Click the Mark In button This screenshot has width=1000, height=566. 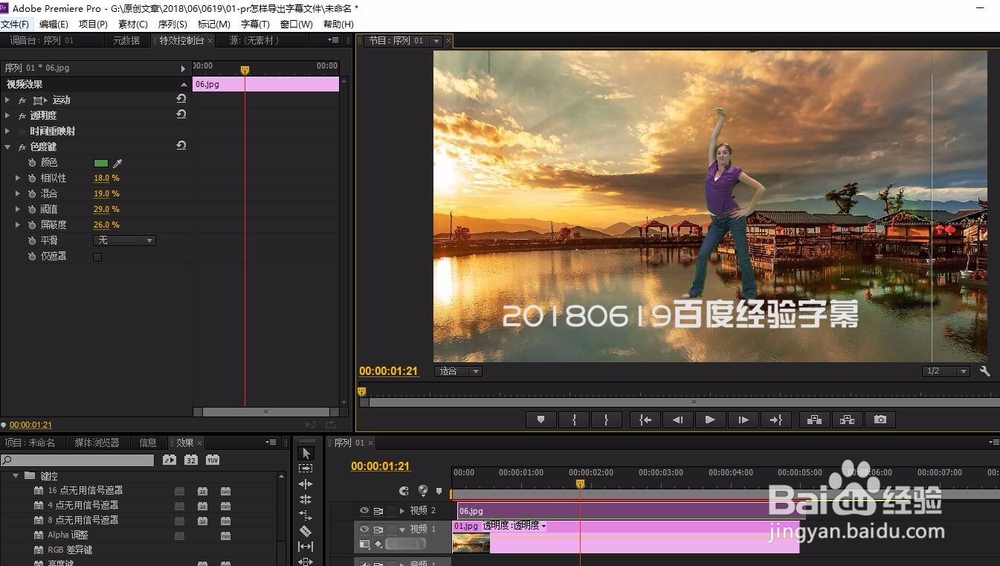coord(574,420)
